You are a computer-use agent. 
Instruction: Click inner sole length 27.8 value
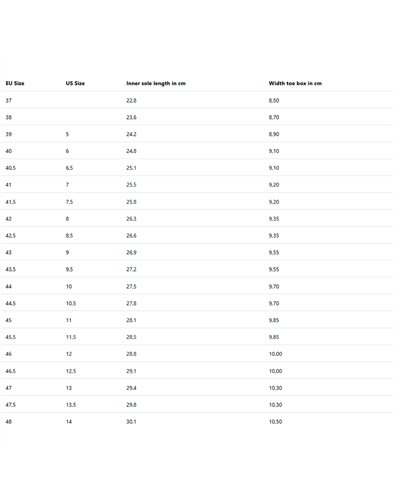(131, 303)
